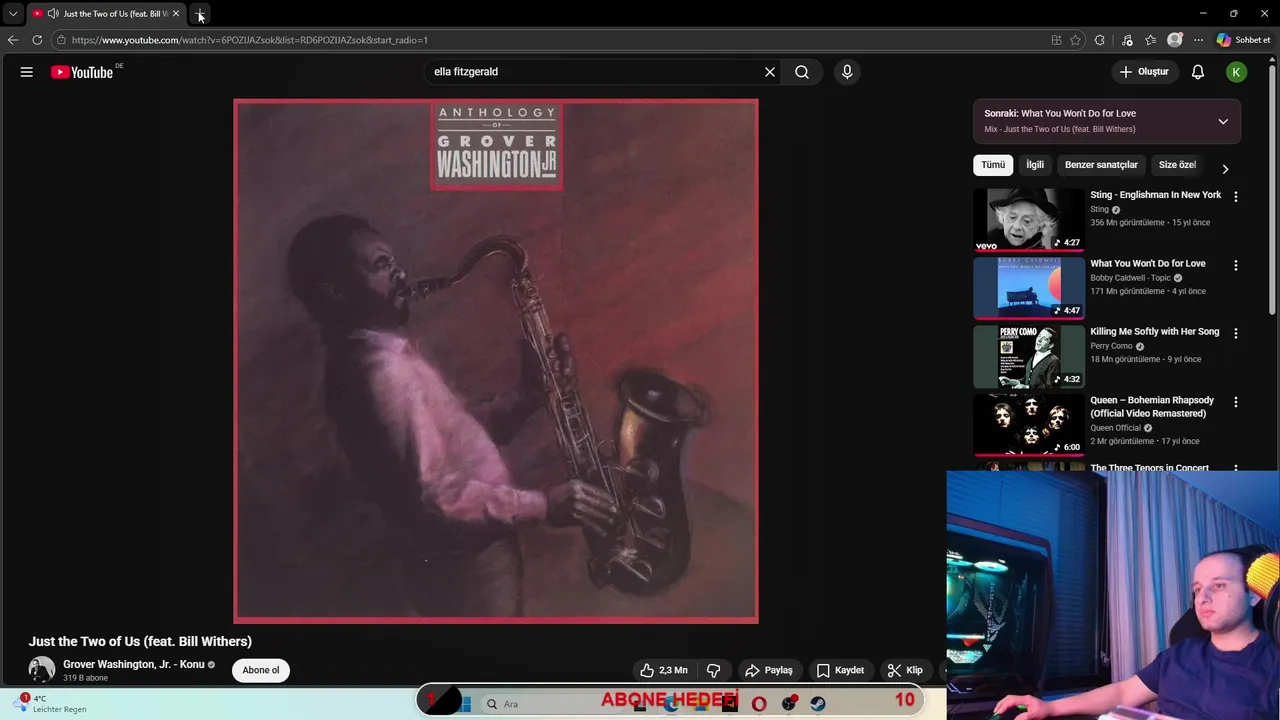The width and height of the screenshot is (1280, 720).
Task: Add page to favorites star
Action: click(x=1076, y=40)
